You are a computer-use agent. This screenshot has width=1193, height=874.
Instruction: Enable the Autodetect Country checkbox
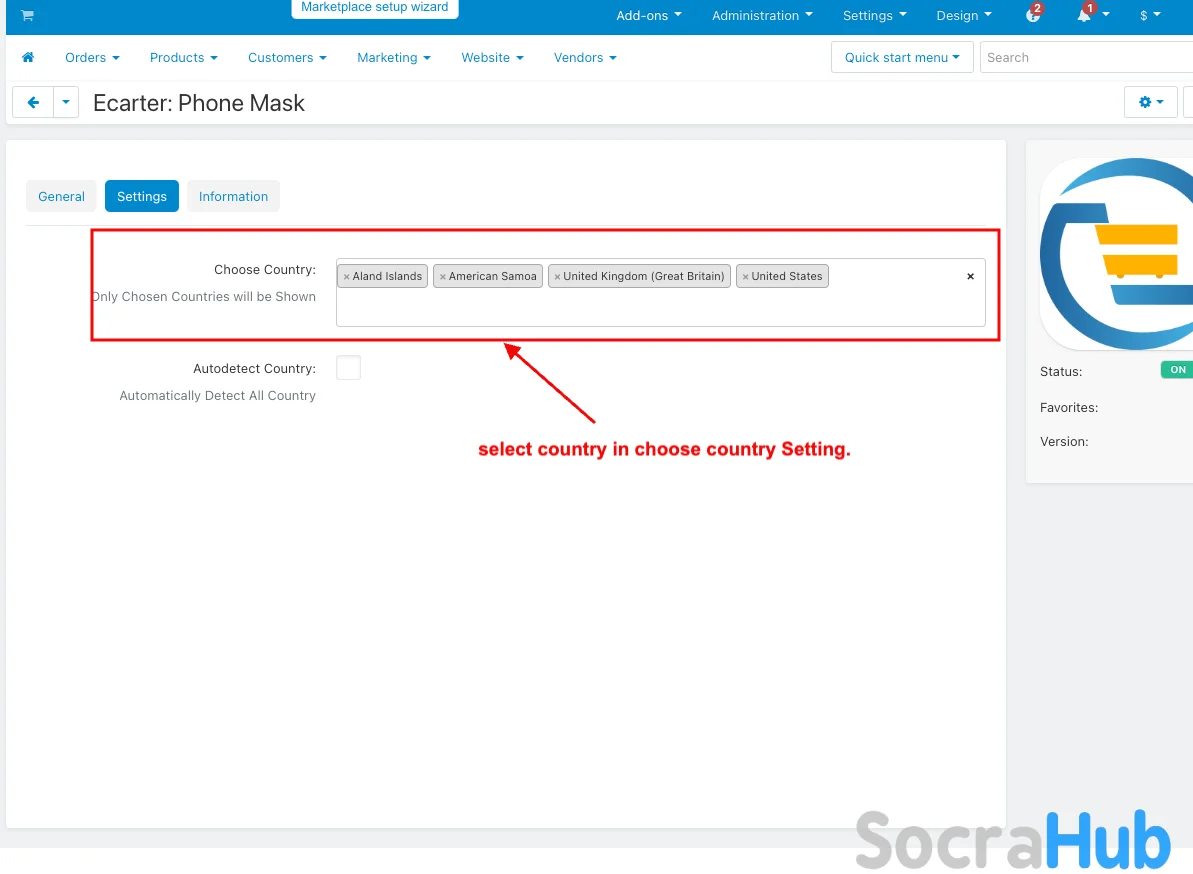click(348, 368)
